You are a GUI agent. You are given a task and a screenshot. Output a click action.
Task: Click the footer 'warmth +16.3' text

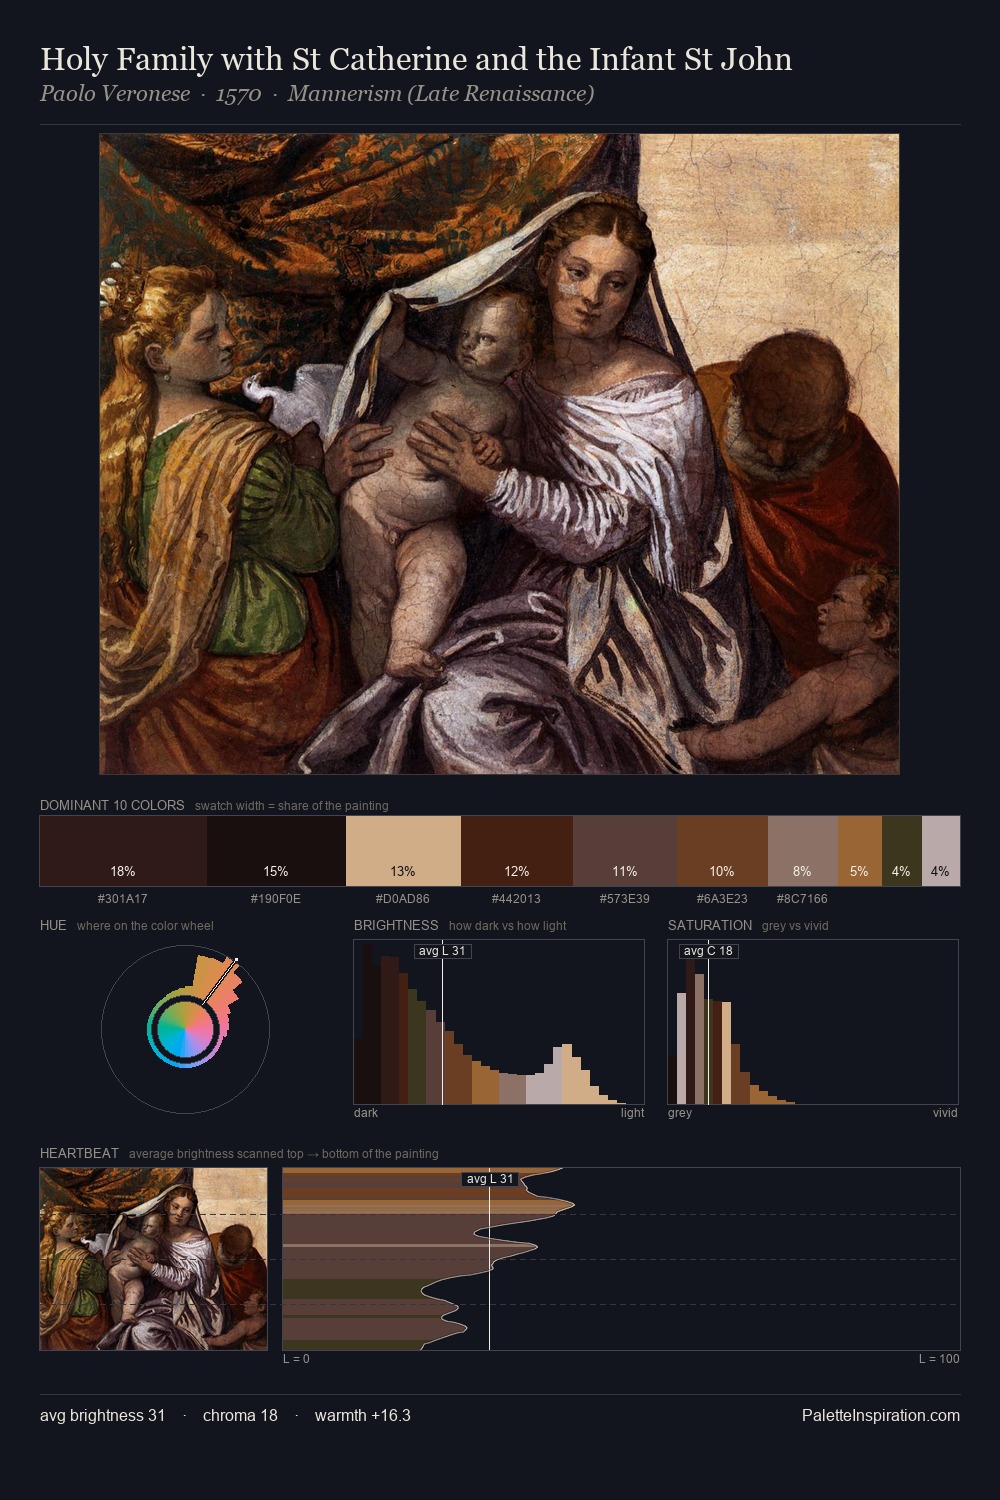363,1415
